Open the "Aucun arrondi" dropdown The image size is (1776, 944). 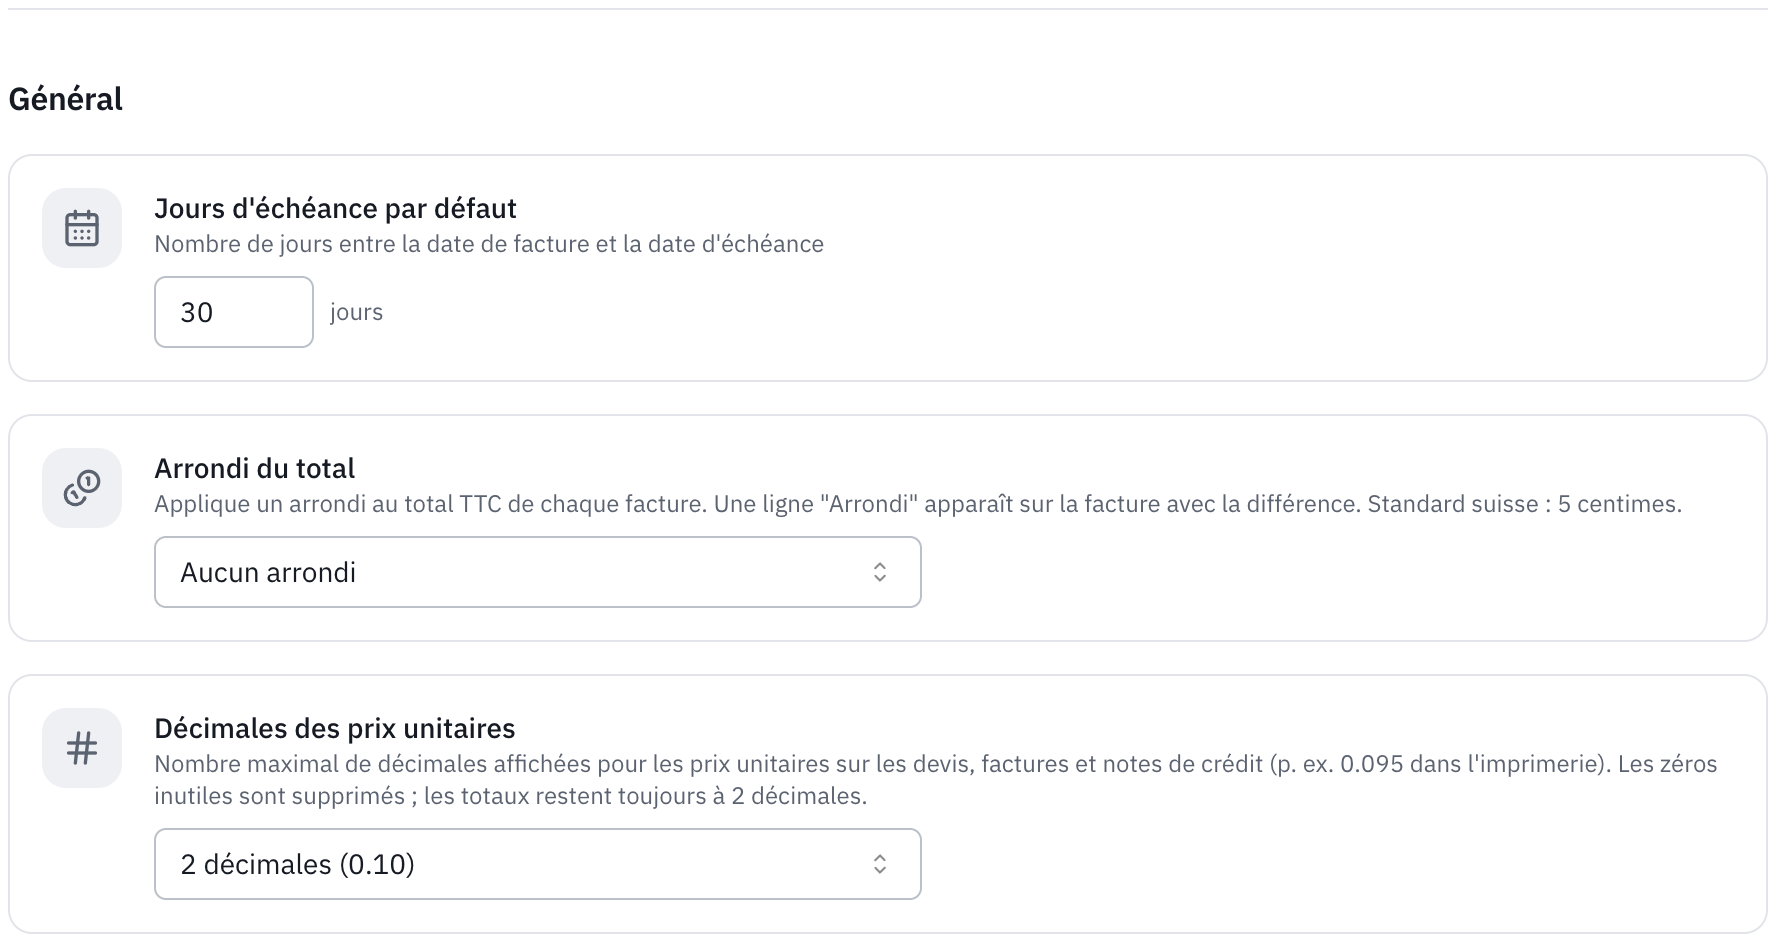pos(538,572)
